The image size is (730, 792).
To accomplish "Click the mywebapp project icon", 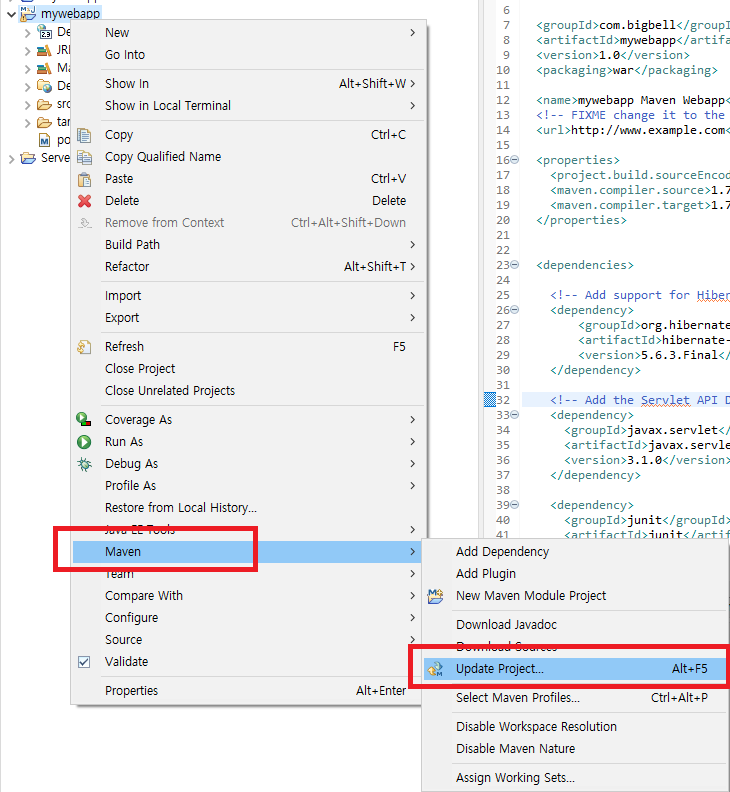I will tap(28, 14).
